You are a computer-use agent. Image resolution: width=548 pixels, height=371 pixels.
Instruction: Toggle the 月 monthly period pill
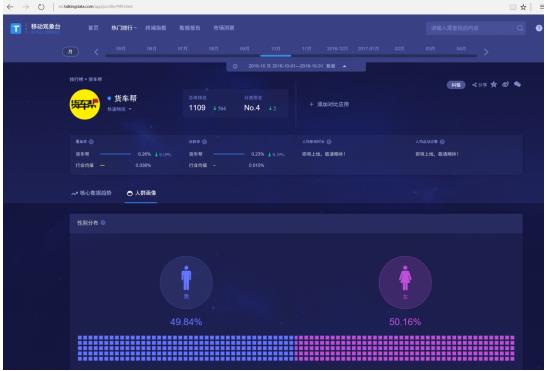click(70, 52)
